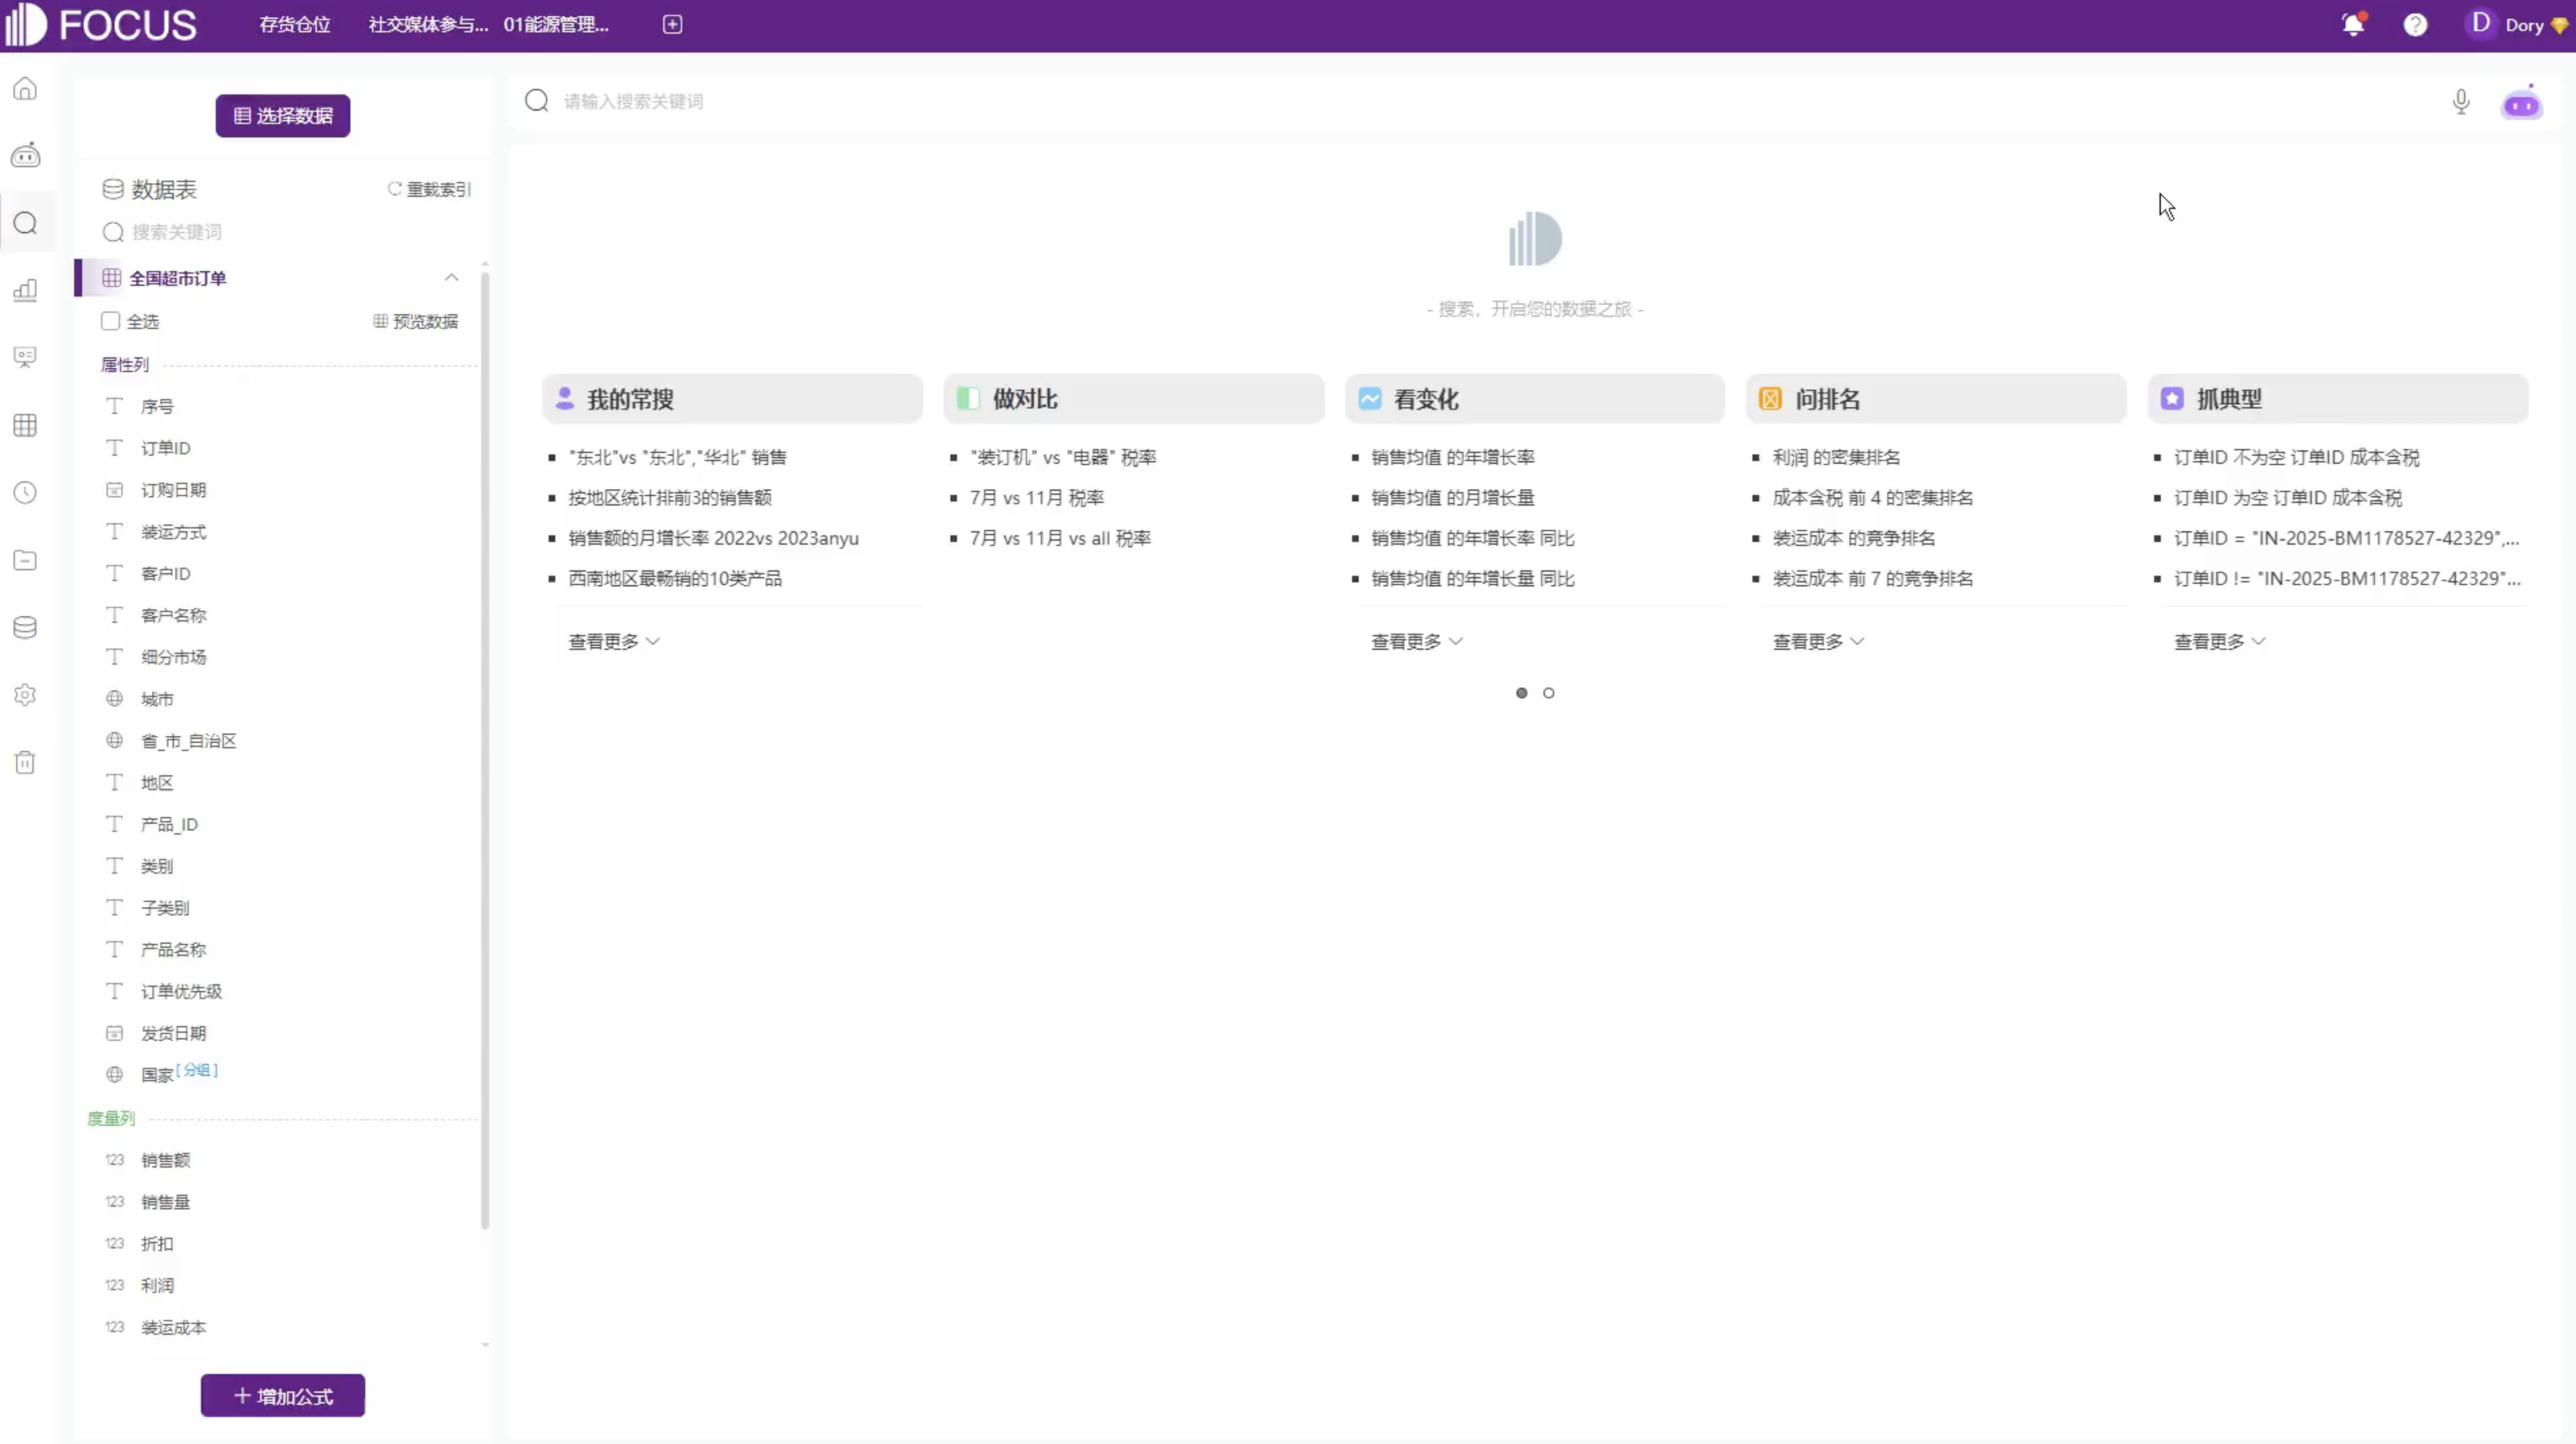Open the data table grid icon in sidebar
The width and height of the screenshot is (2576, 1444).
click(x=25, y=425)
